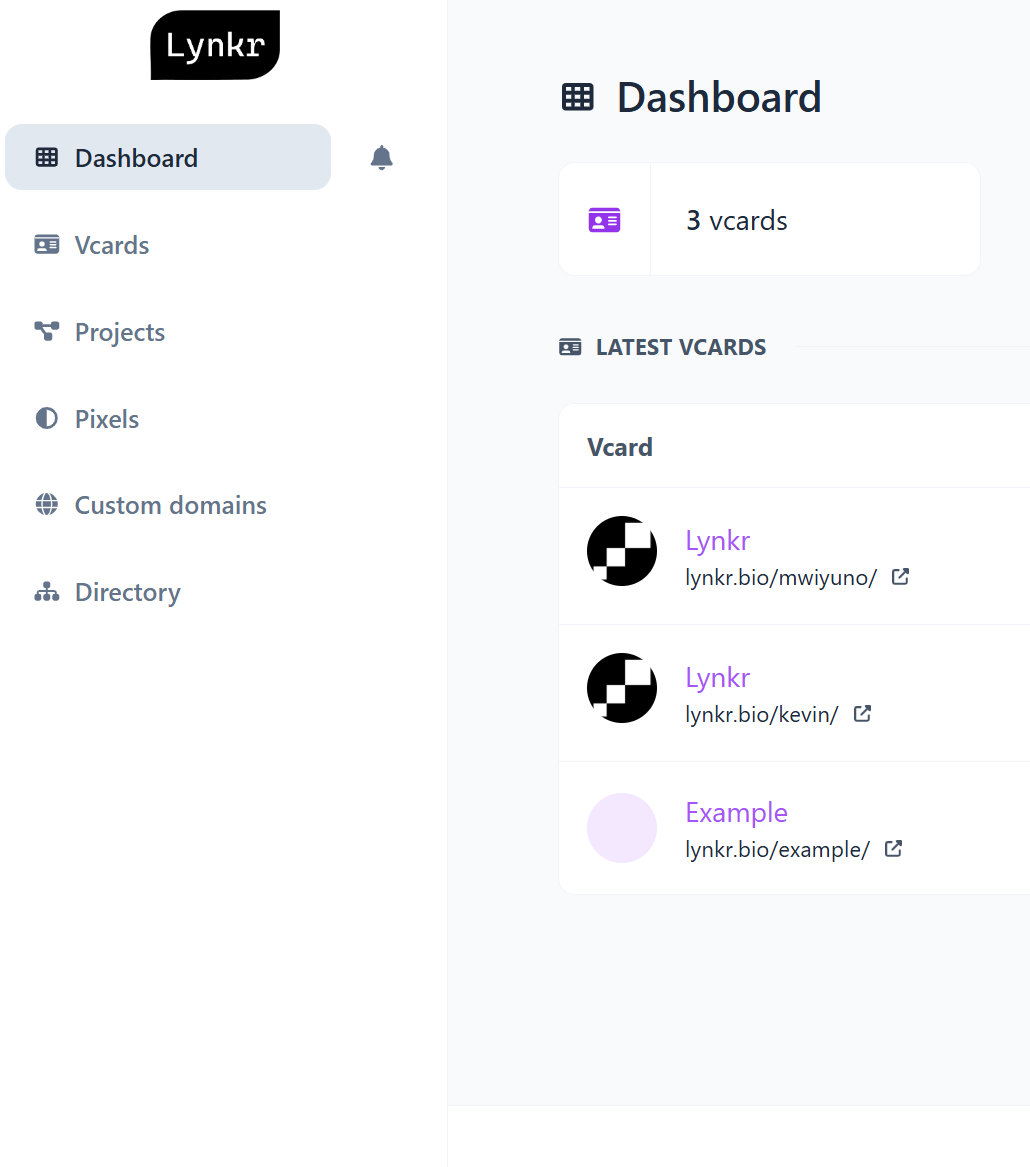Viewport: 1030px width, 1167px height.
Task: Select Dashboard in the sidebar
Action: coord(168,157)
